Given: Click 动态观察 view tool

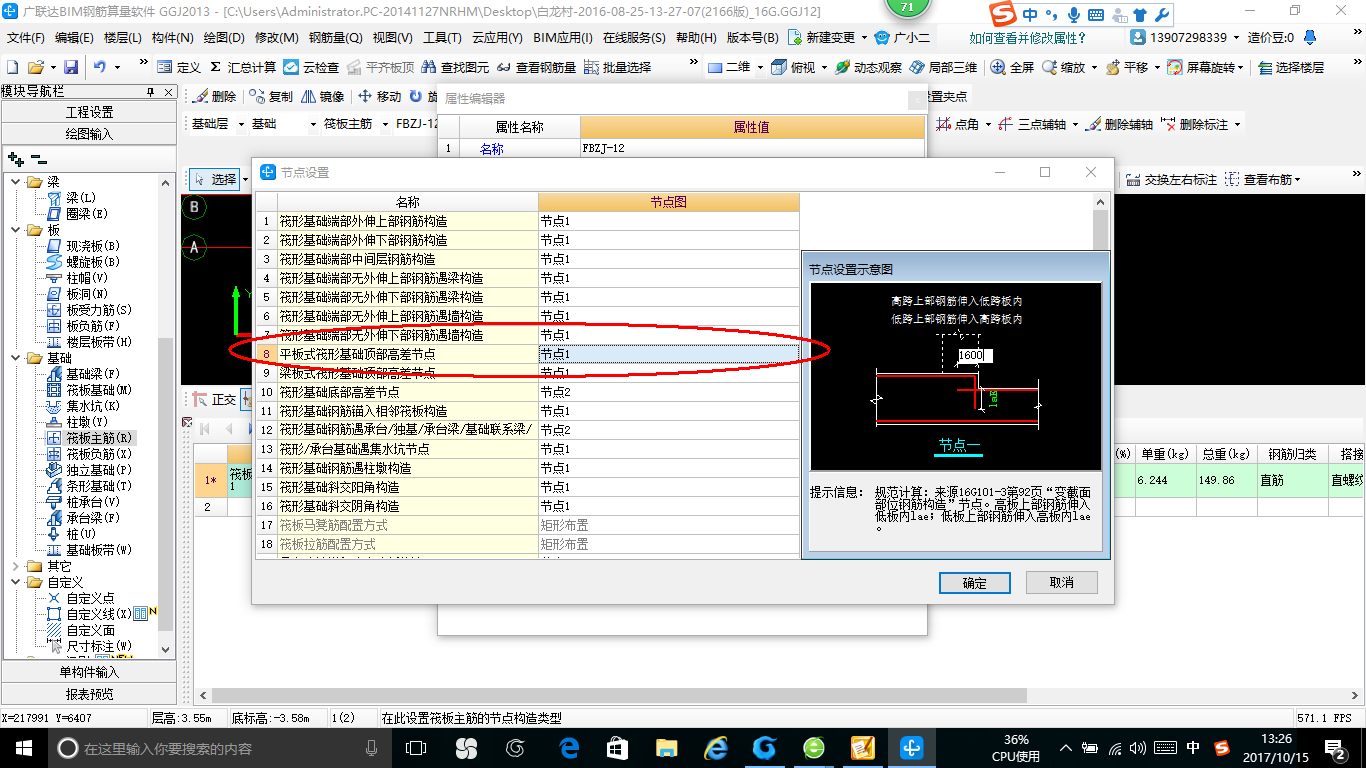Looking at the screenshot, I should pos(869,67).
